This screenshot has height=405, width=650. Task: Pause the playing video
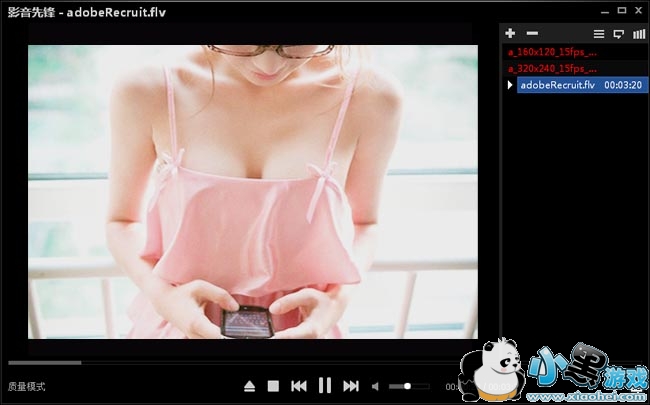coord(325,386)
